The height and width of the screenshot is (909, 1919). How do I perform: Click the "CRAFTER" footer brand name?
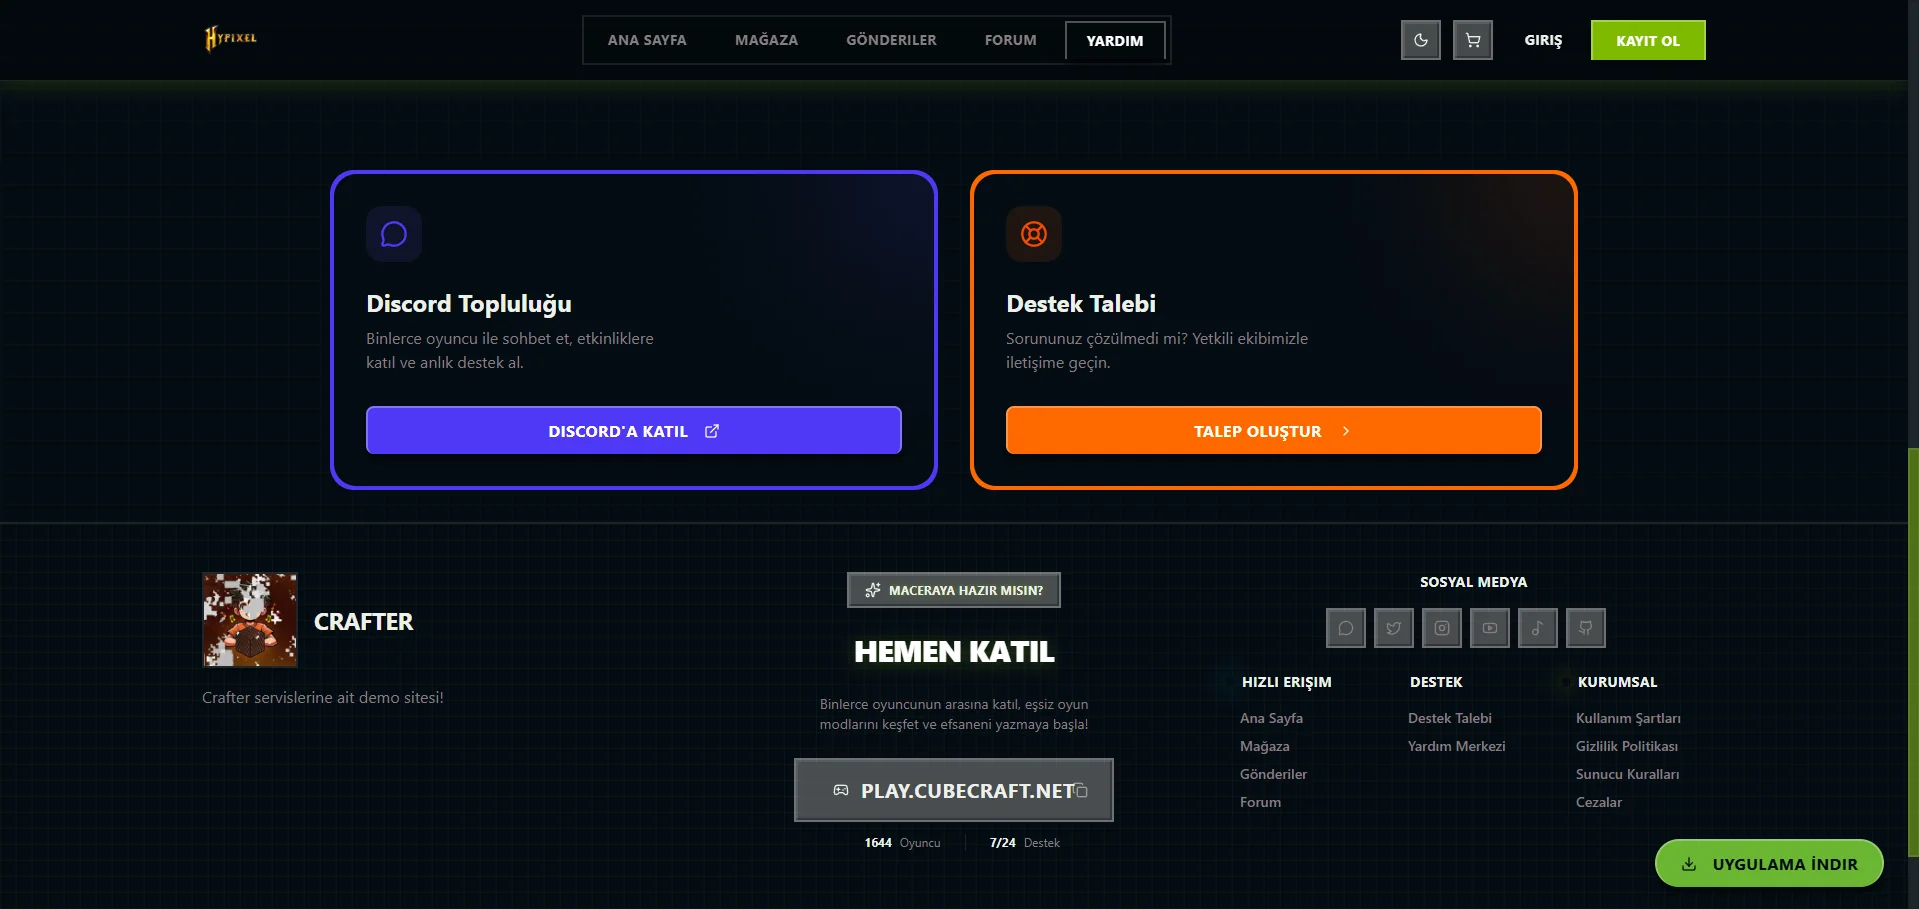(363, 621)
